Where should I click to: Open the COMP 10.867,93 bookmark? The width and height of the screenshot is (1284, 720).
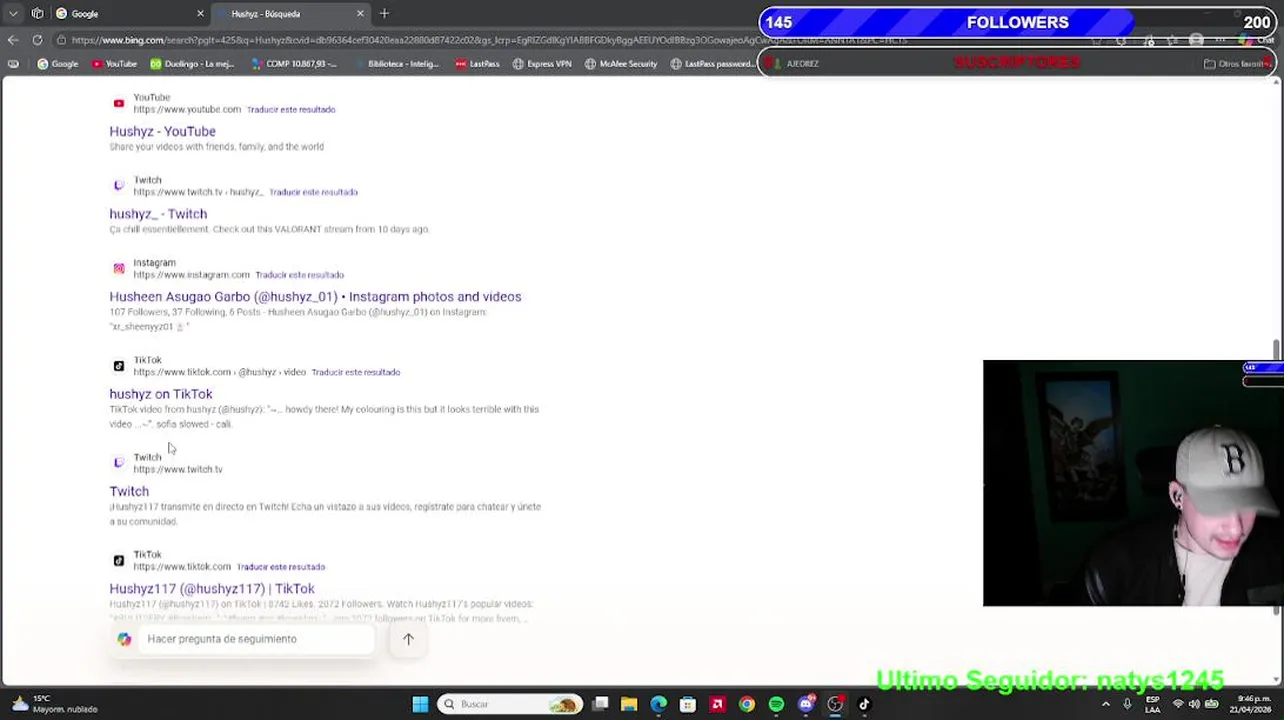click(294, 64)
